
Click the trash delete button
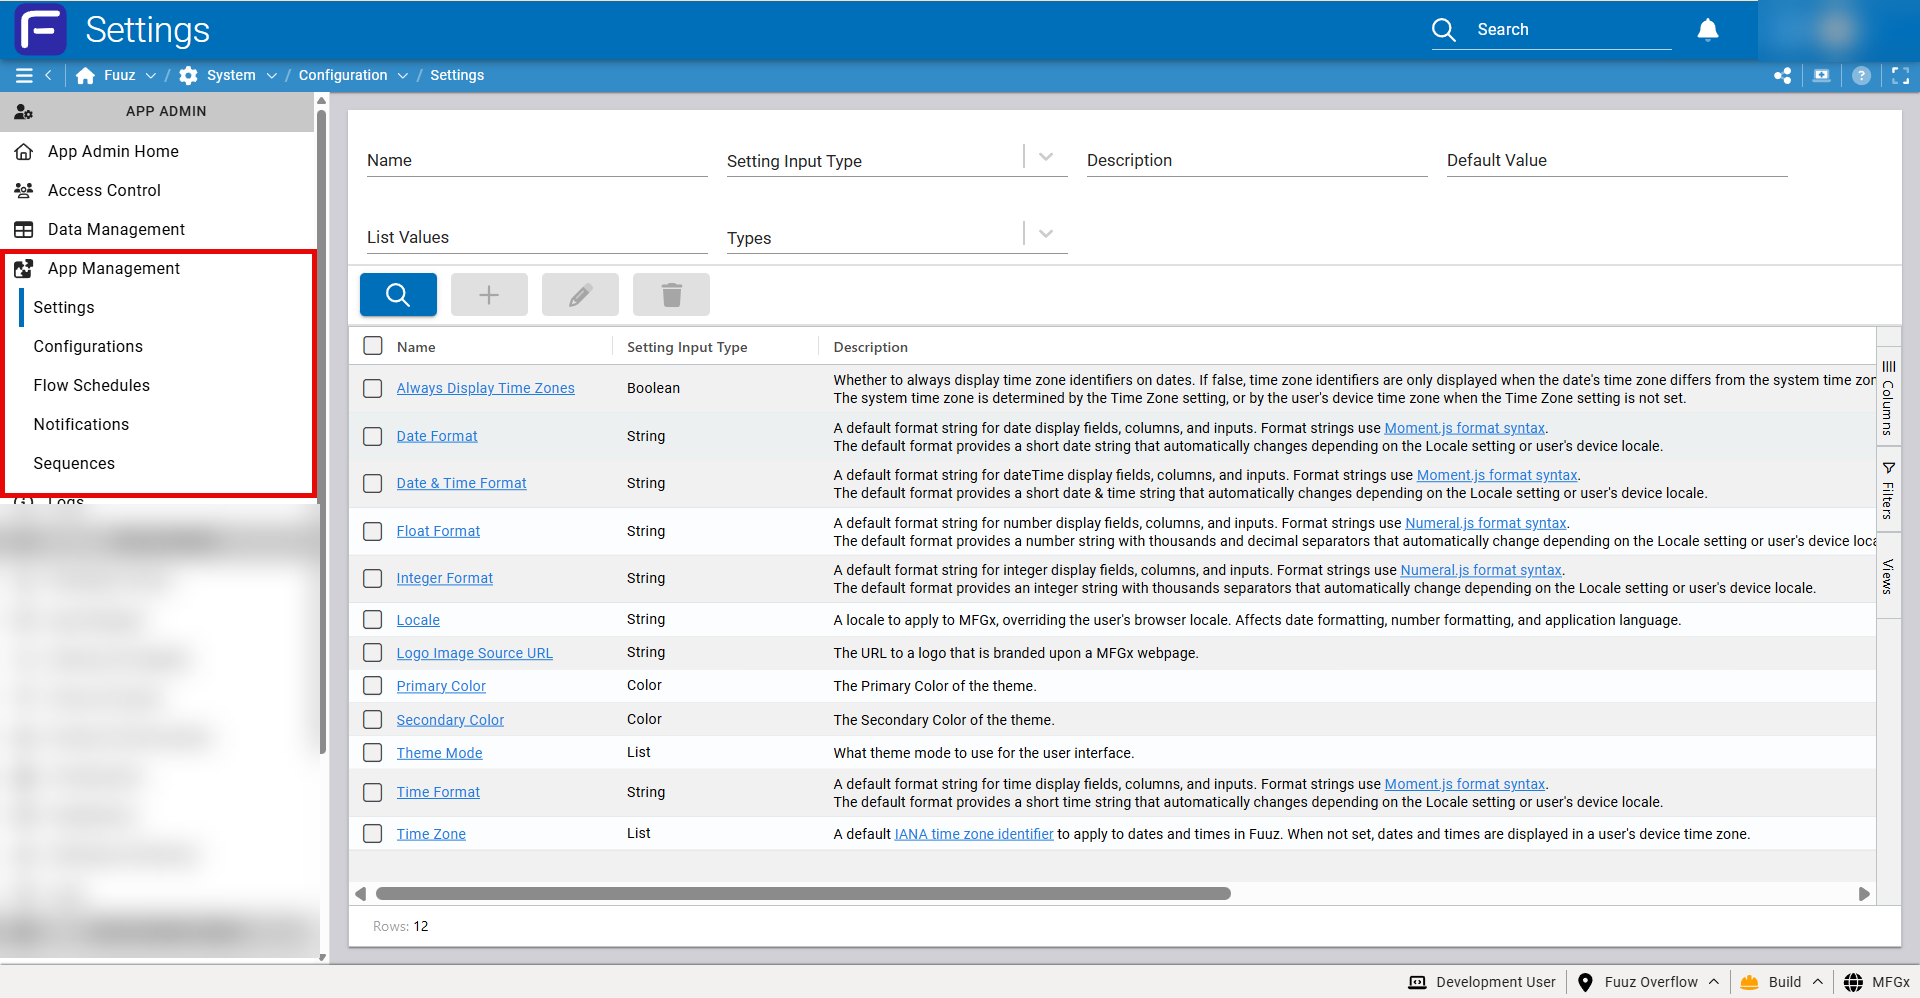[x=671, y=295]
